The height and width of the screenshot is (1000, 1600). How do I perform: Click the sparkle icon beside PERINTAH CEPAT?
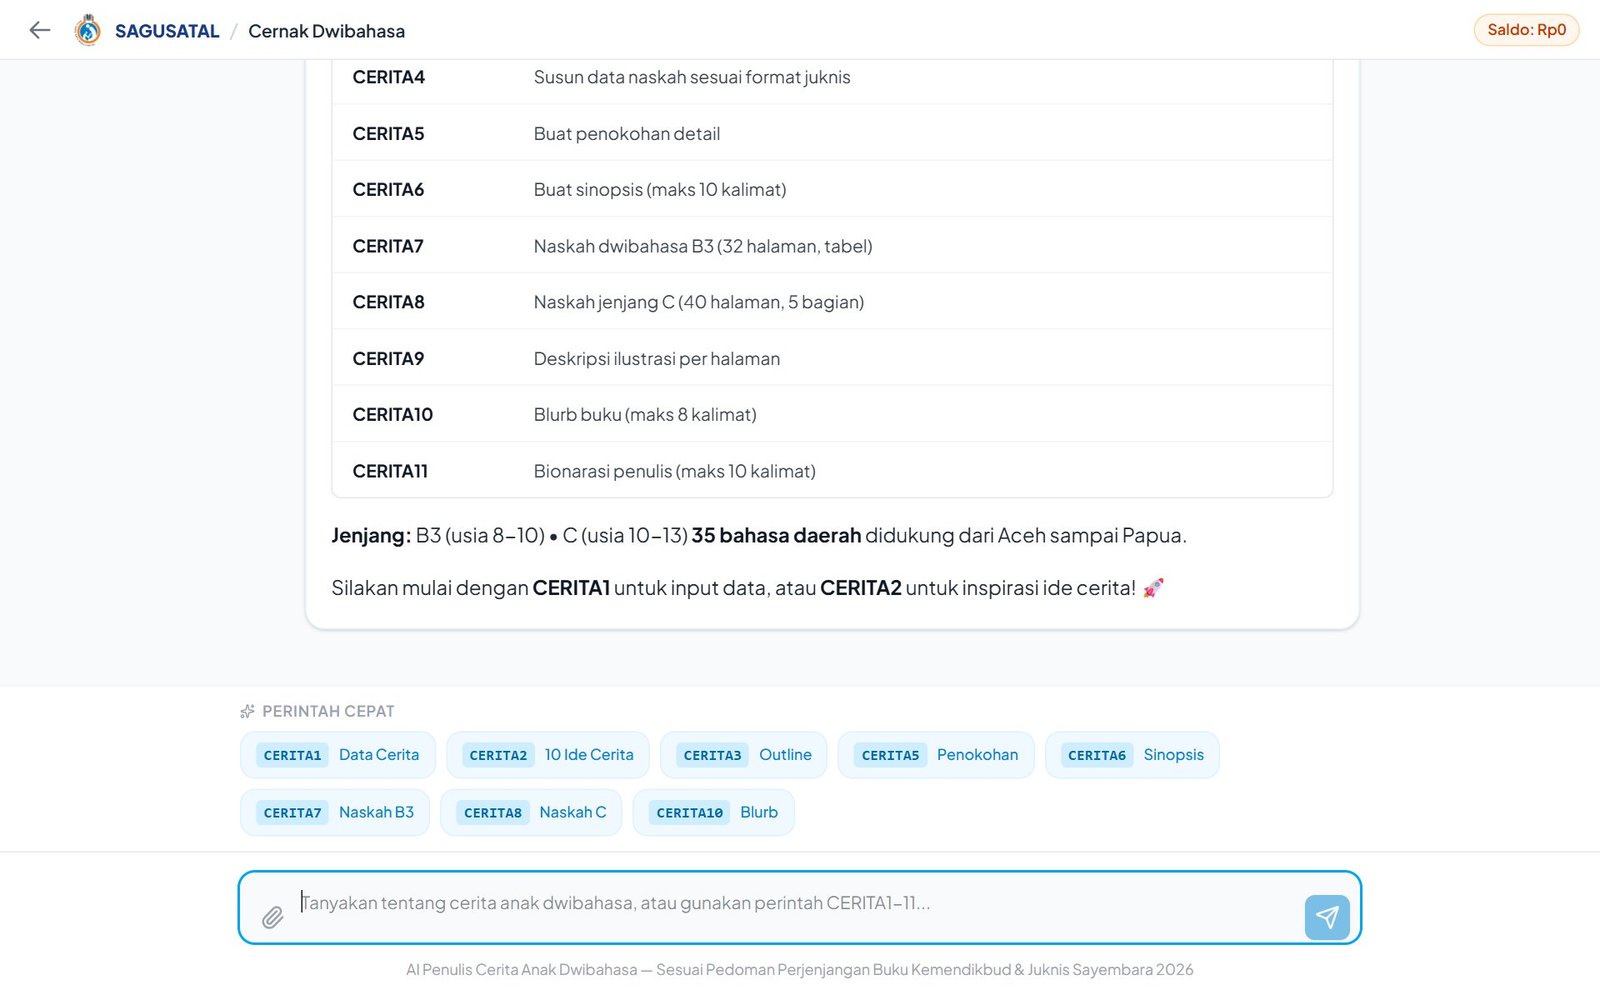click(x=247, y=711)
